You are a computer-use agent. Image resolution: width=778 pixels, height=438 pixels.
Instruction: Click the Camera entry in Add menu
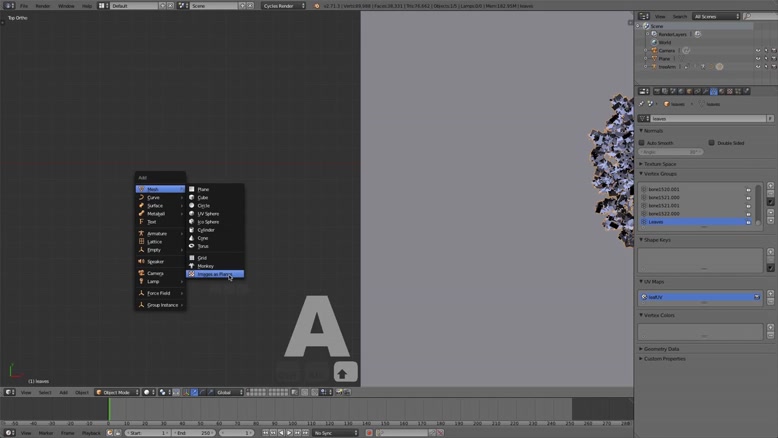(155, 273)
